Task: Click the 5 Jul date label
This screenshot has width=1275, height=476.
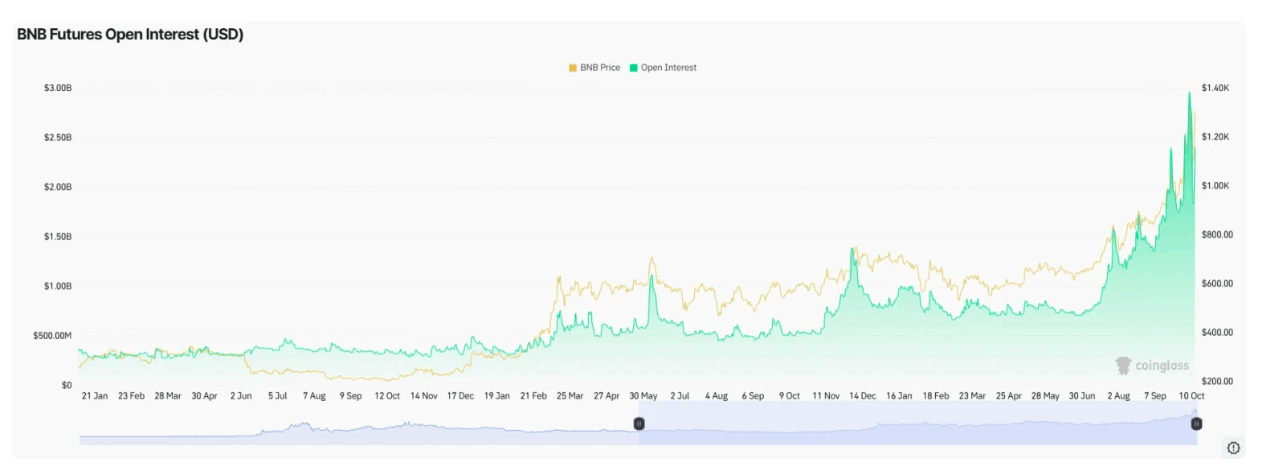Action: pos(277,396)
